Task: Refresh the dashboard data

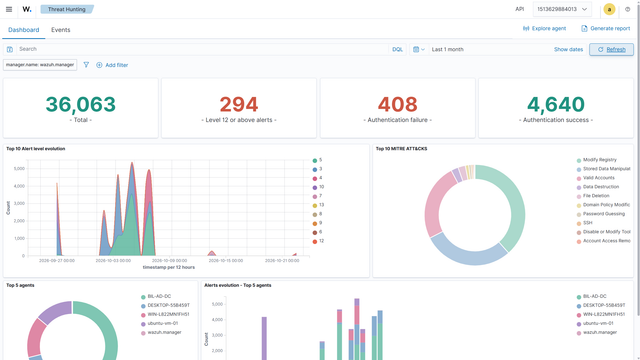Action: pyautogui.click(x=611, y=49)
